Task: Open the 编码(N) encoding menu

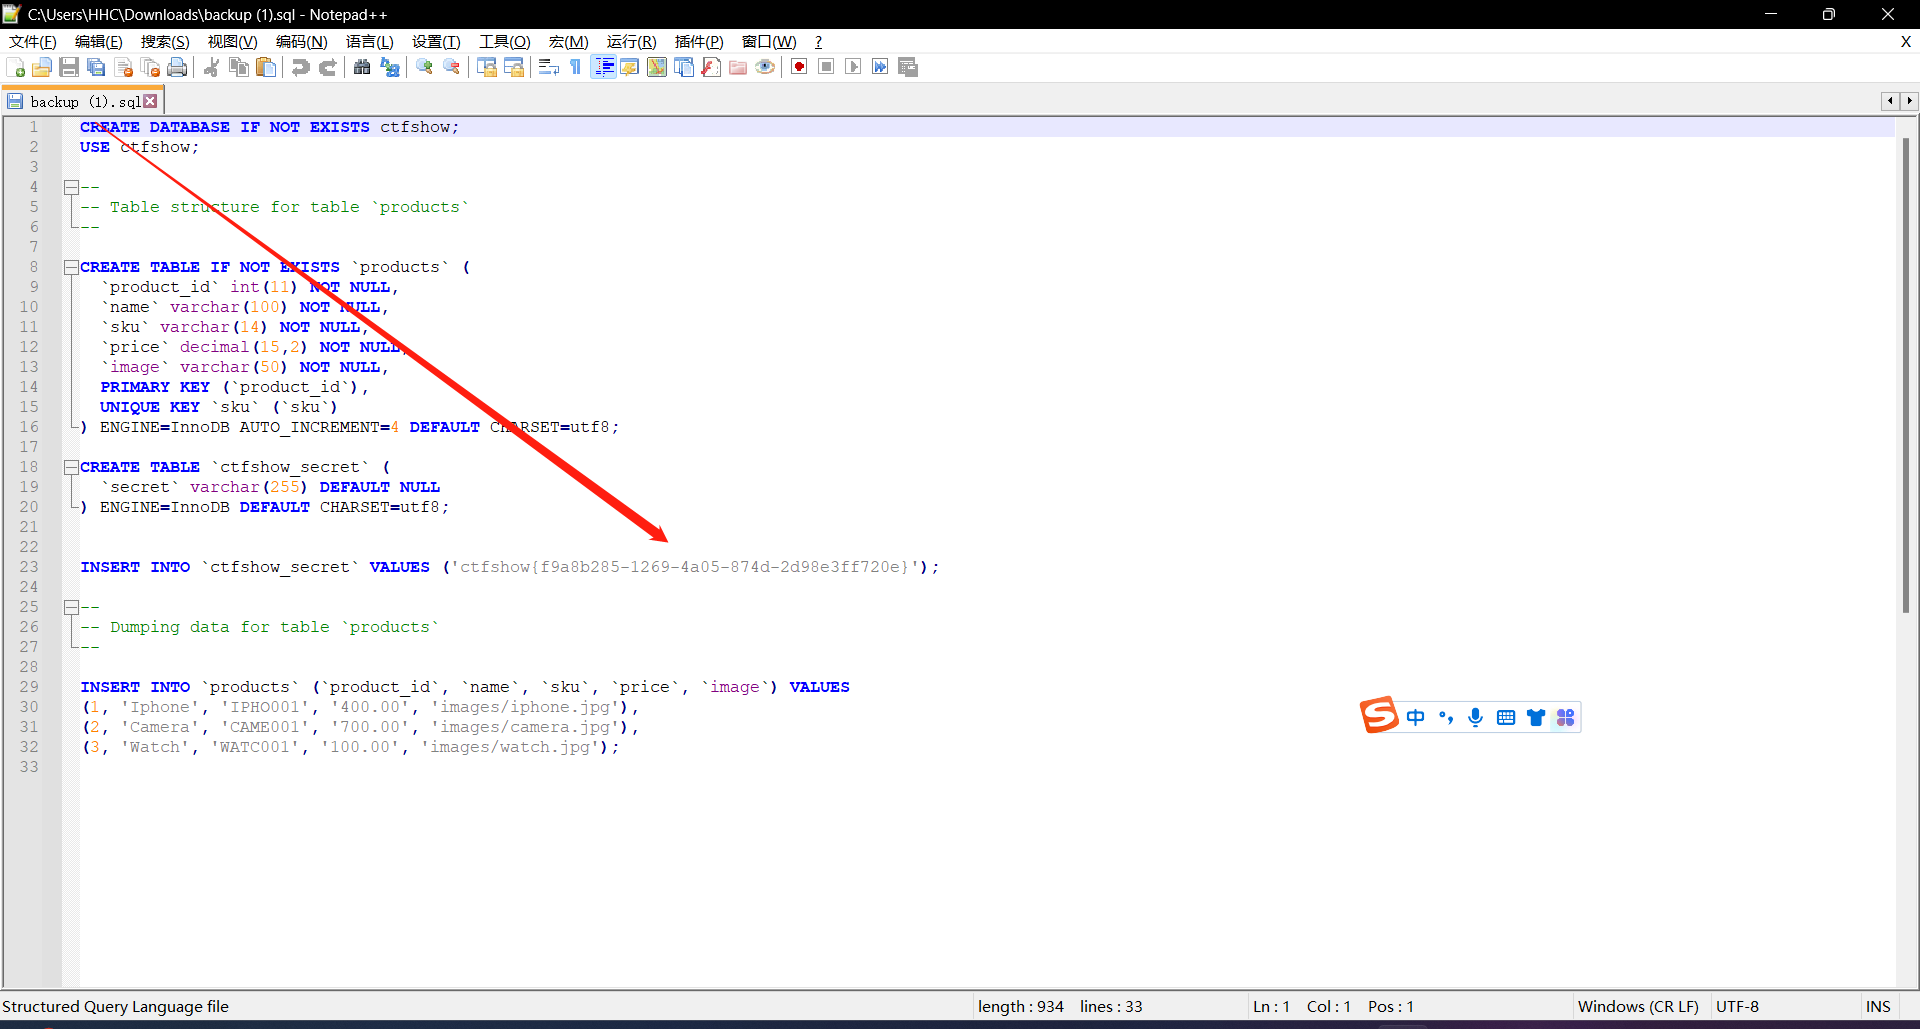Action: point(301,41)
